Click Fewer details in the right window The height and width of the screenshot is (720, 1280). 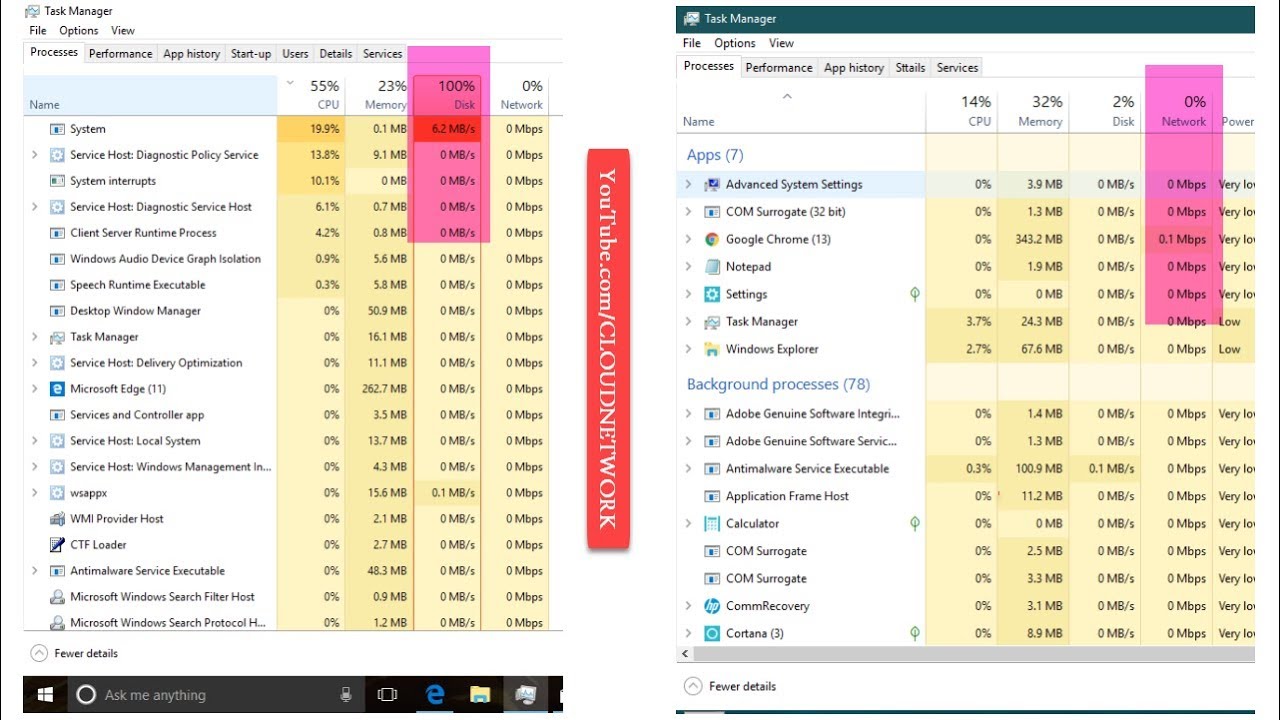[x=731, y=686]
